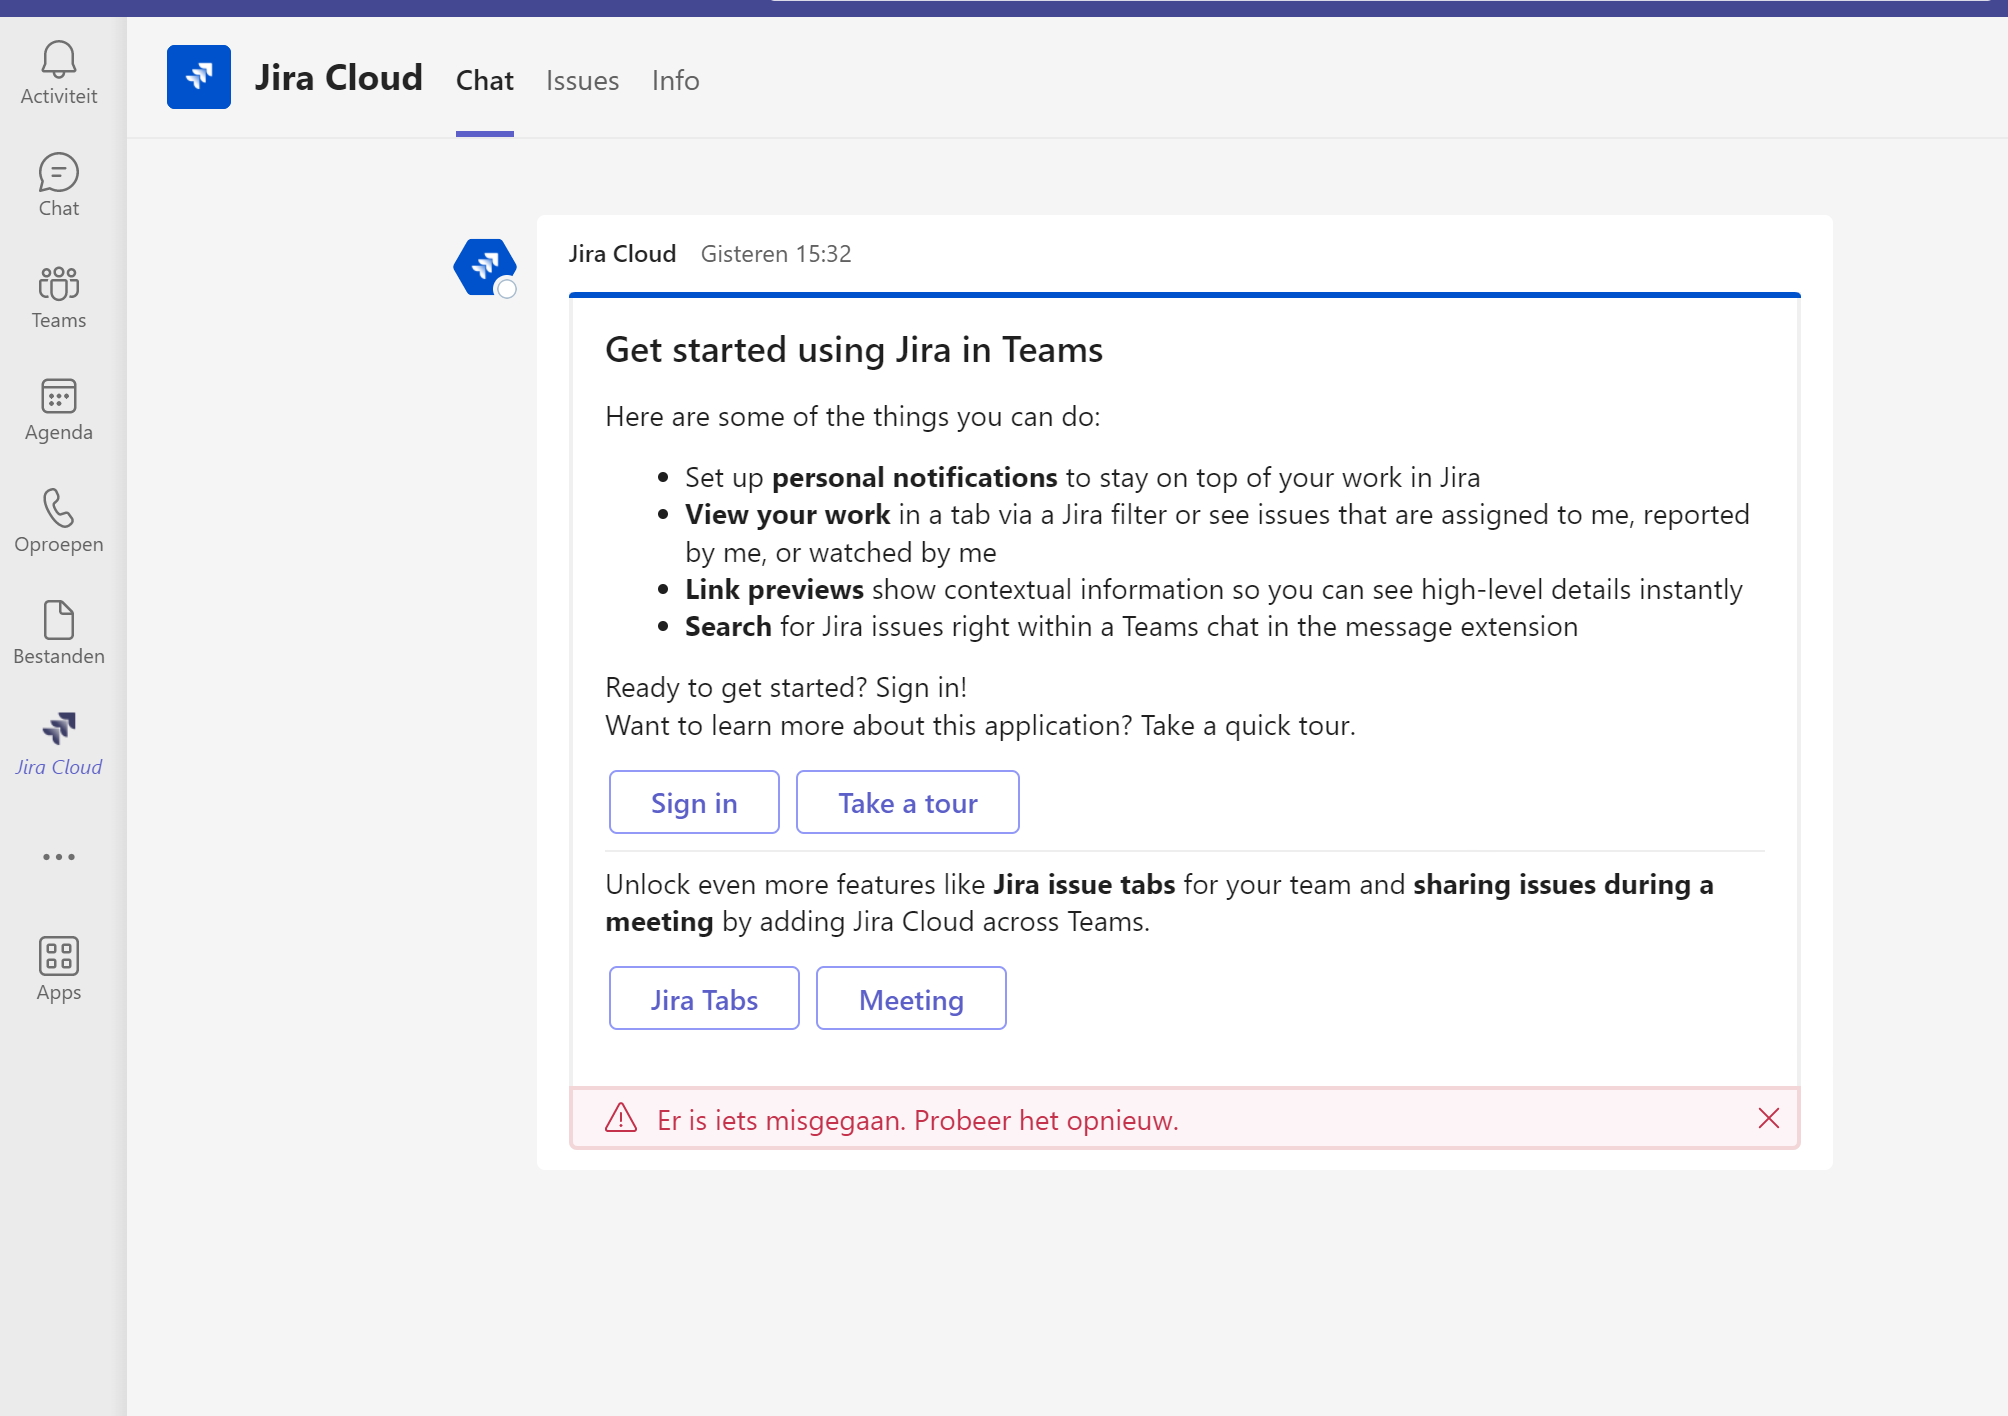The height and width of the screenshot is (1416, 2008).
Task: Select the Teams icon
Action: 58,295
